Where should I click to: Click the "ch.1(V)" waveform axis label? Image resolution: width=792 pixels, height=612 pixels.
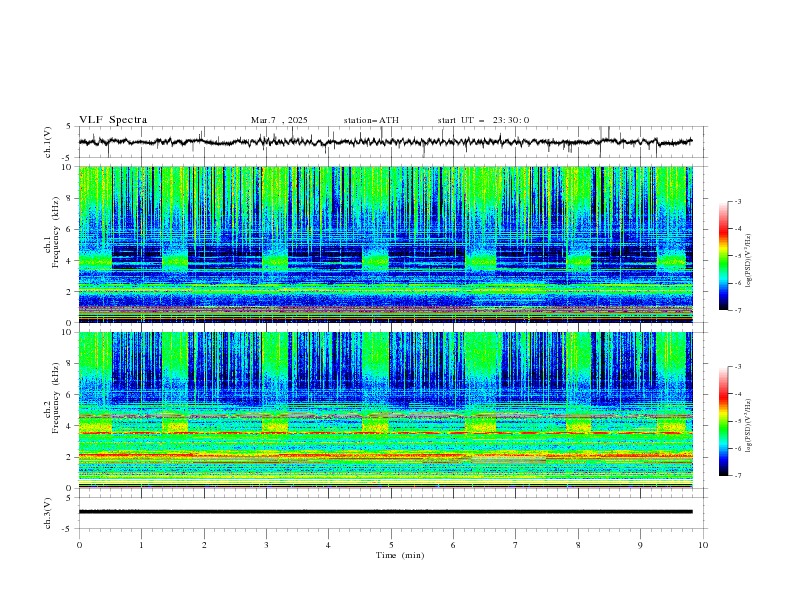48,142
